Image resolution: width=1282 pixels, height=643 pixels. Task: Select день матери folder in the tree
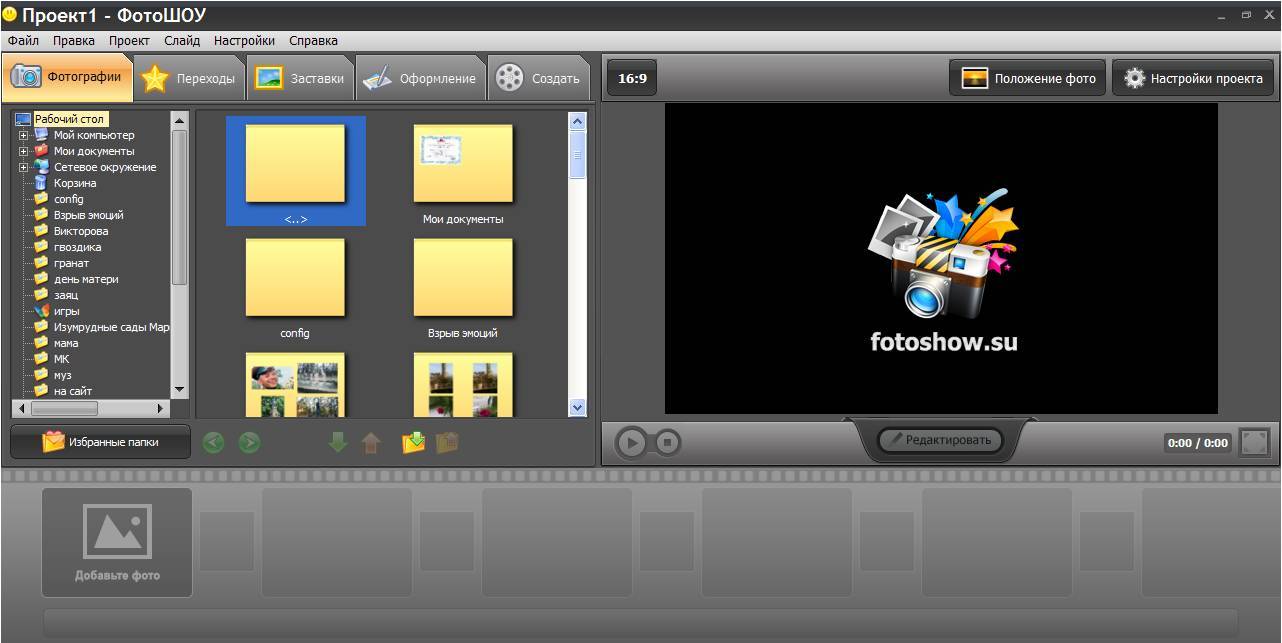(x=86, y=279)
